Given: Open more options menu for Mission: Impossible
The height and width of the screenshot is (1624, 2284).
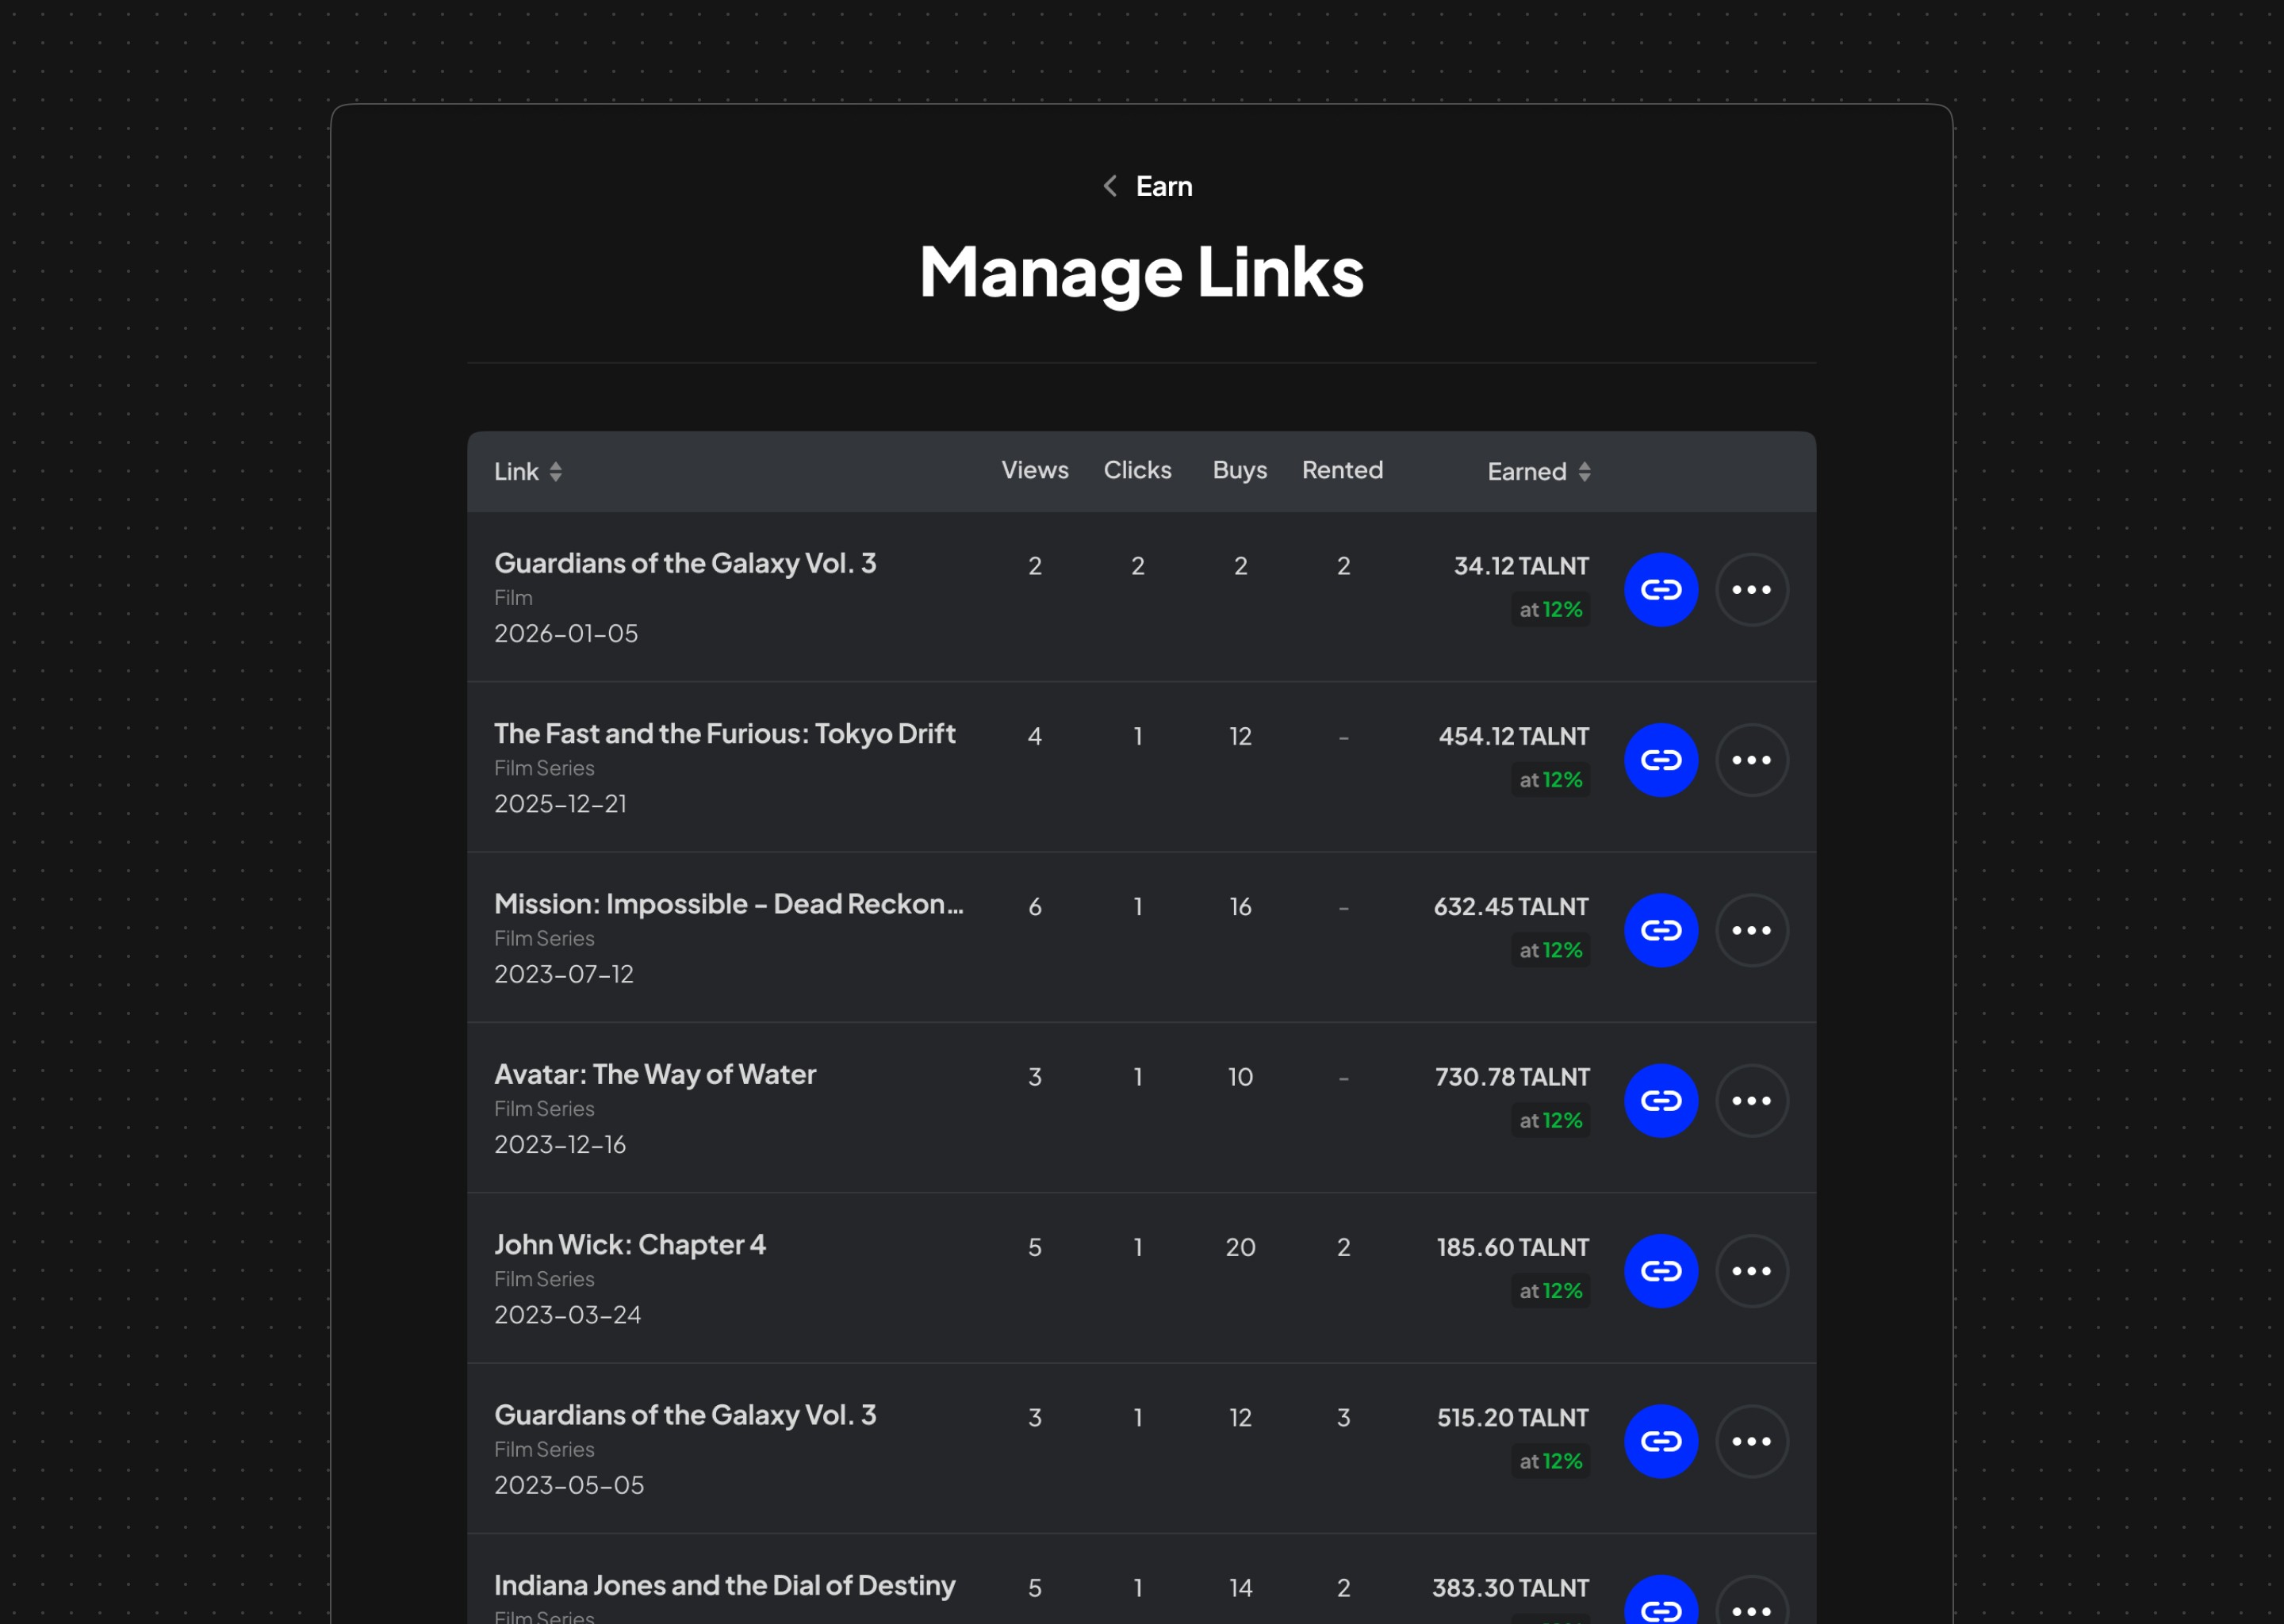Looking at the screenshot, I should click(1751, 930).
